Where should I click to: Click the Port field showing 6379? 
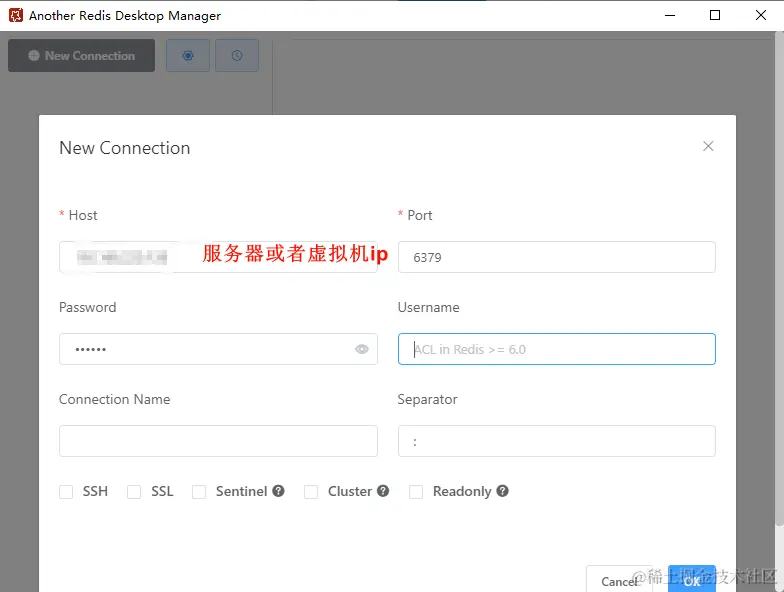coord(556,257)
